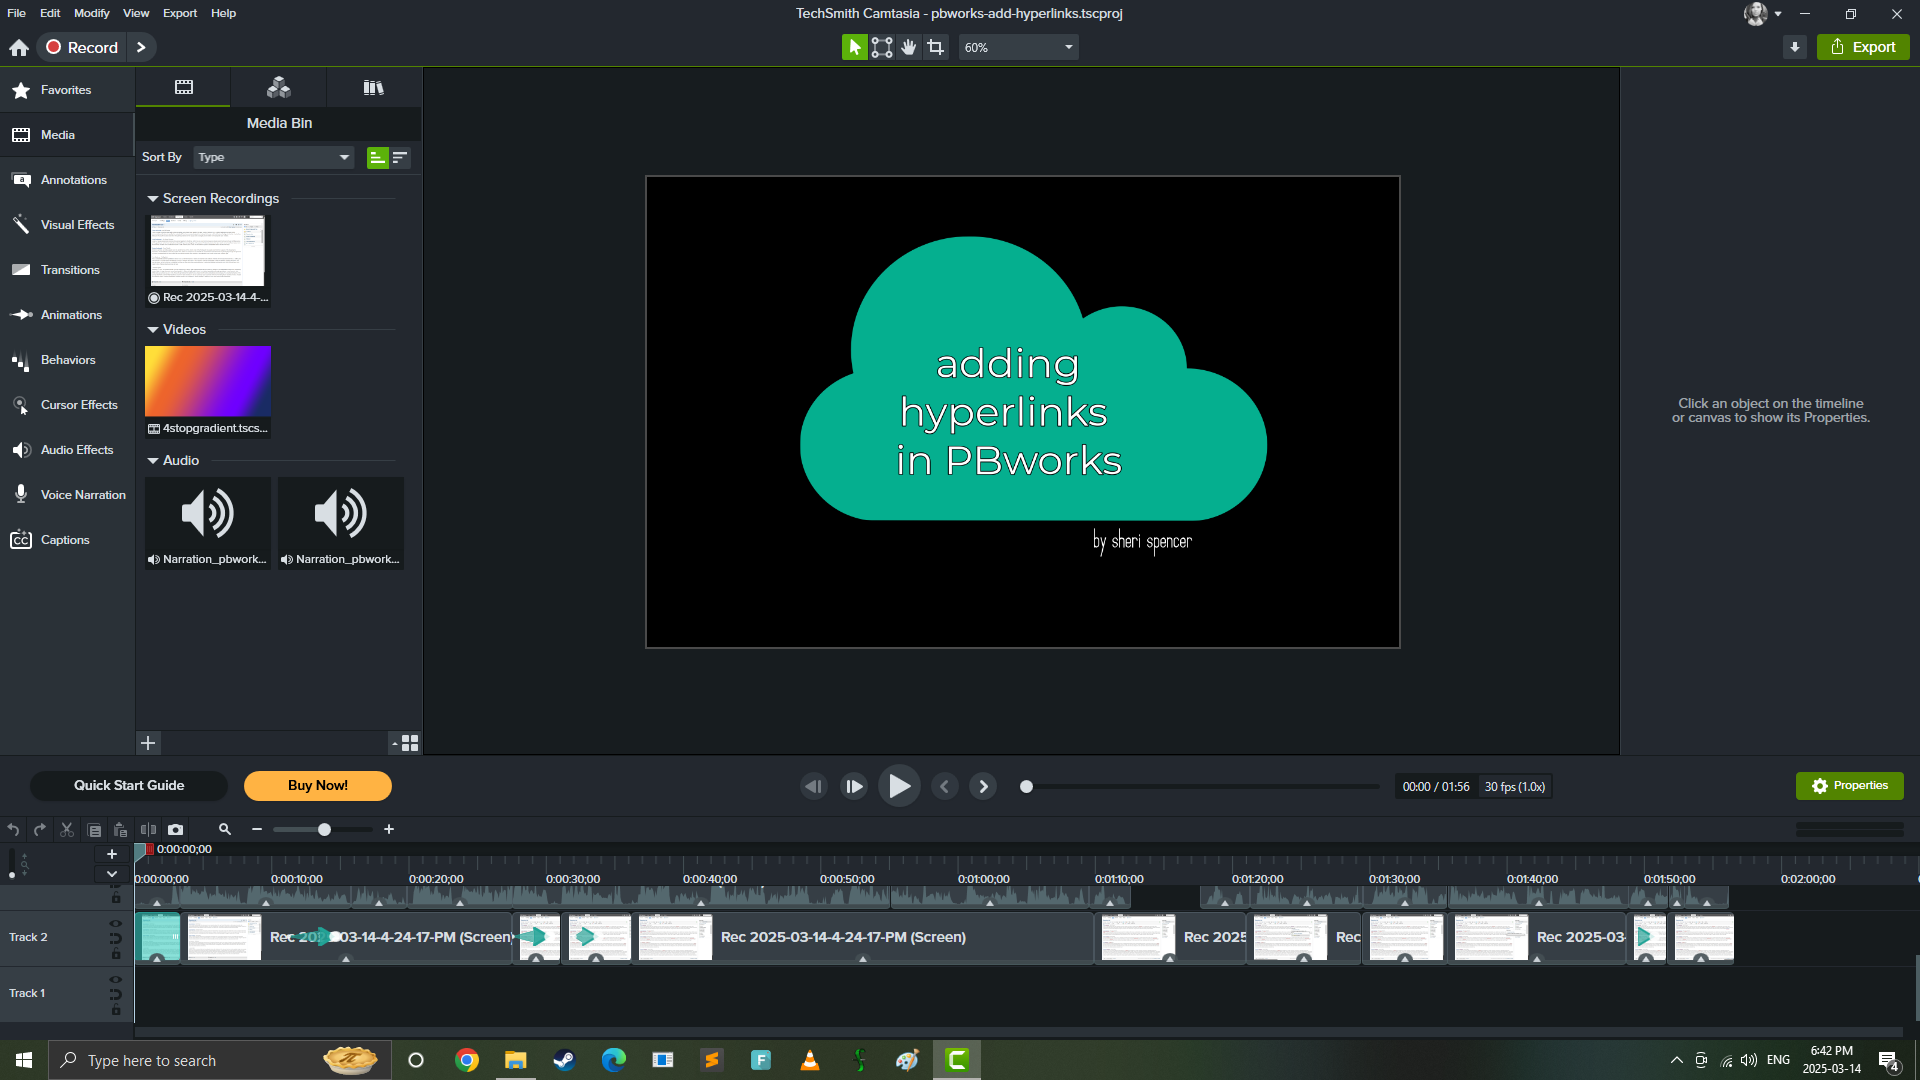Click the Export button
The height and width of the screenshot is (1080, 1920).
click(x=1863, y=47)
